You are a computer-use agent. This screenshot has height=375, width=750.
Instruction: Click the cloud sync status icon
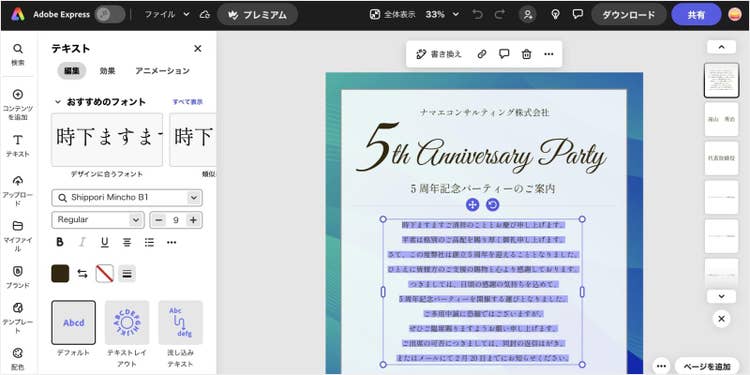click(x=205, y=14)
